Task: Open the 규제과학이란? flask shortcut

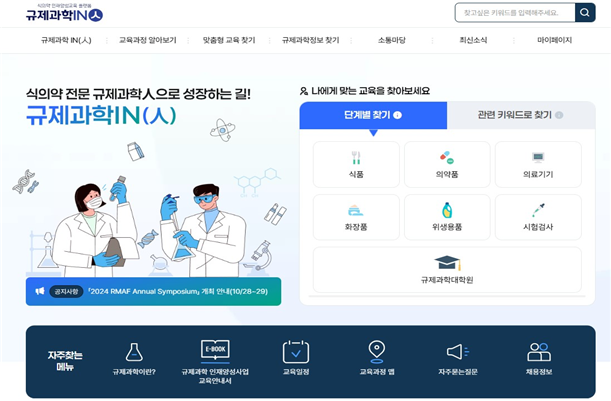Action: click(x=134, y=359)
